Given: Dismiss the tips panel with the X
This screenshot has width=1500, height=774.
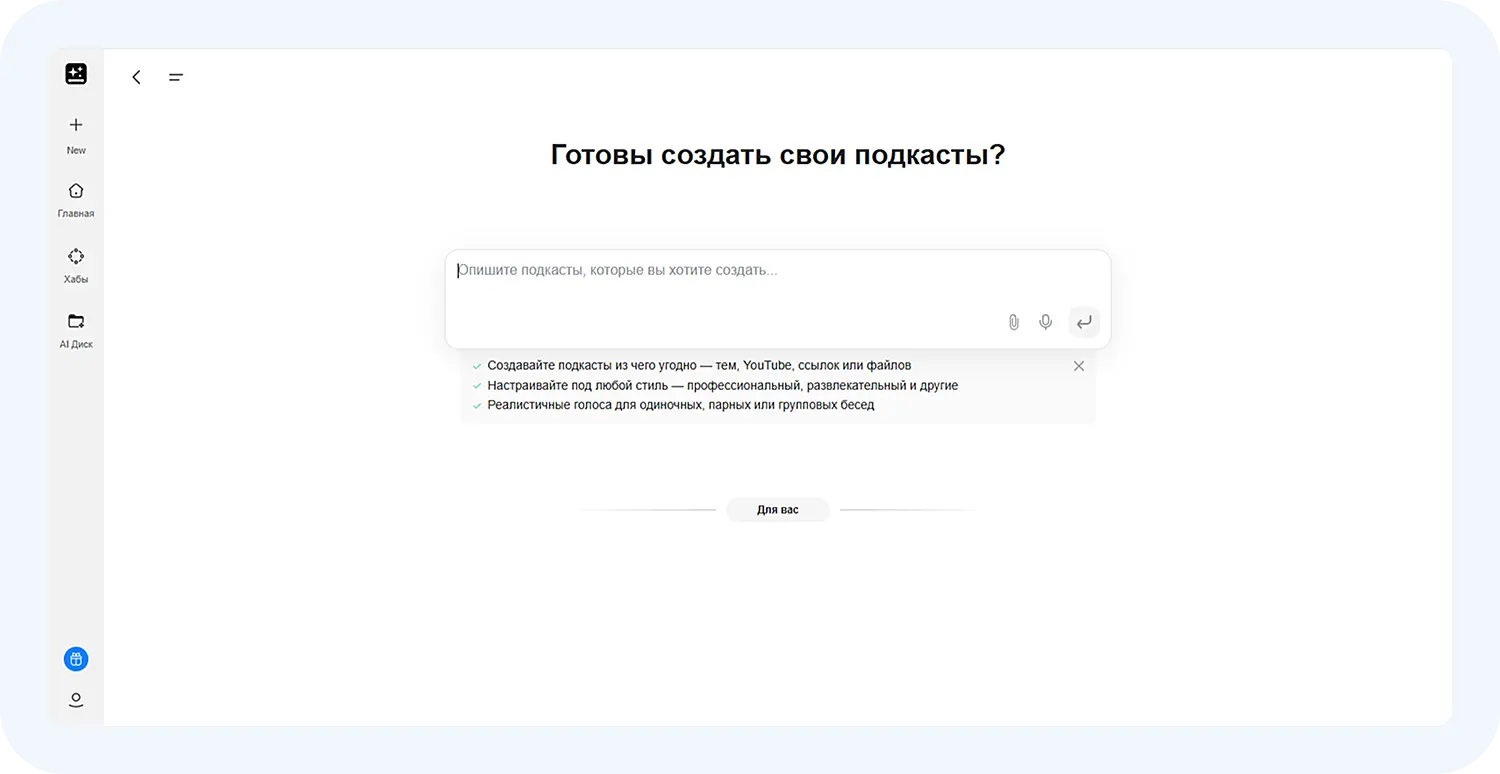Looking at the screenshot, I should click(1078, 366).
